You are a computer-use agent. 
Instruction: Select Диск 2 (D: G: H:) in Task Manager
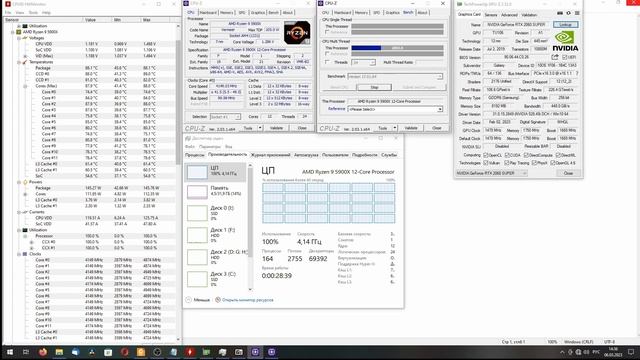click(x=216, y=257)
